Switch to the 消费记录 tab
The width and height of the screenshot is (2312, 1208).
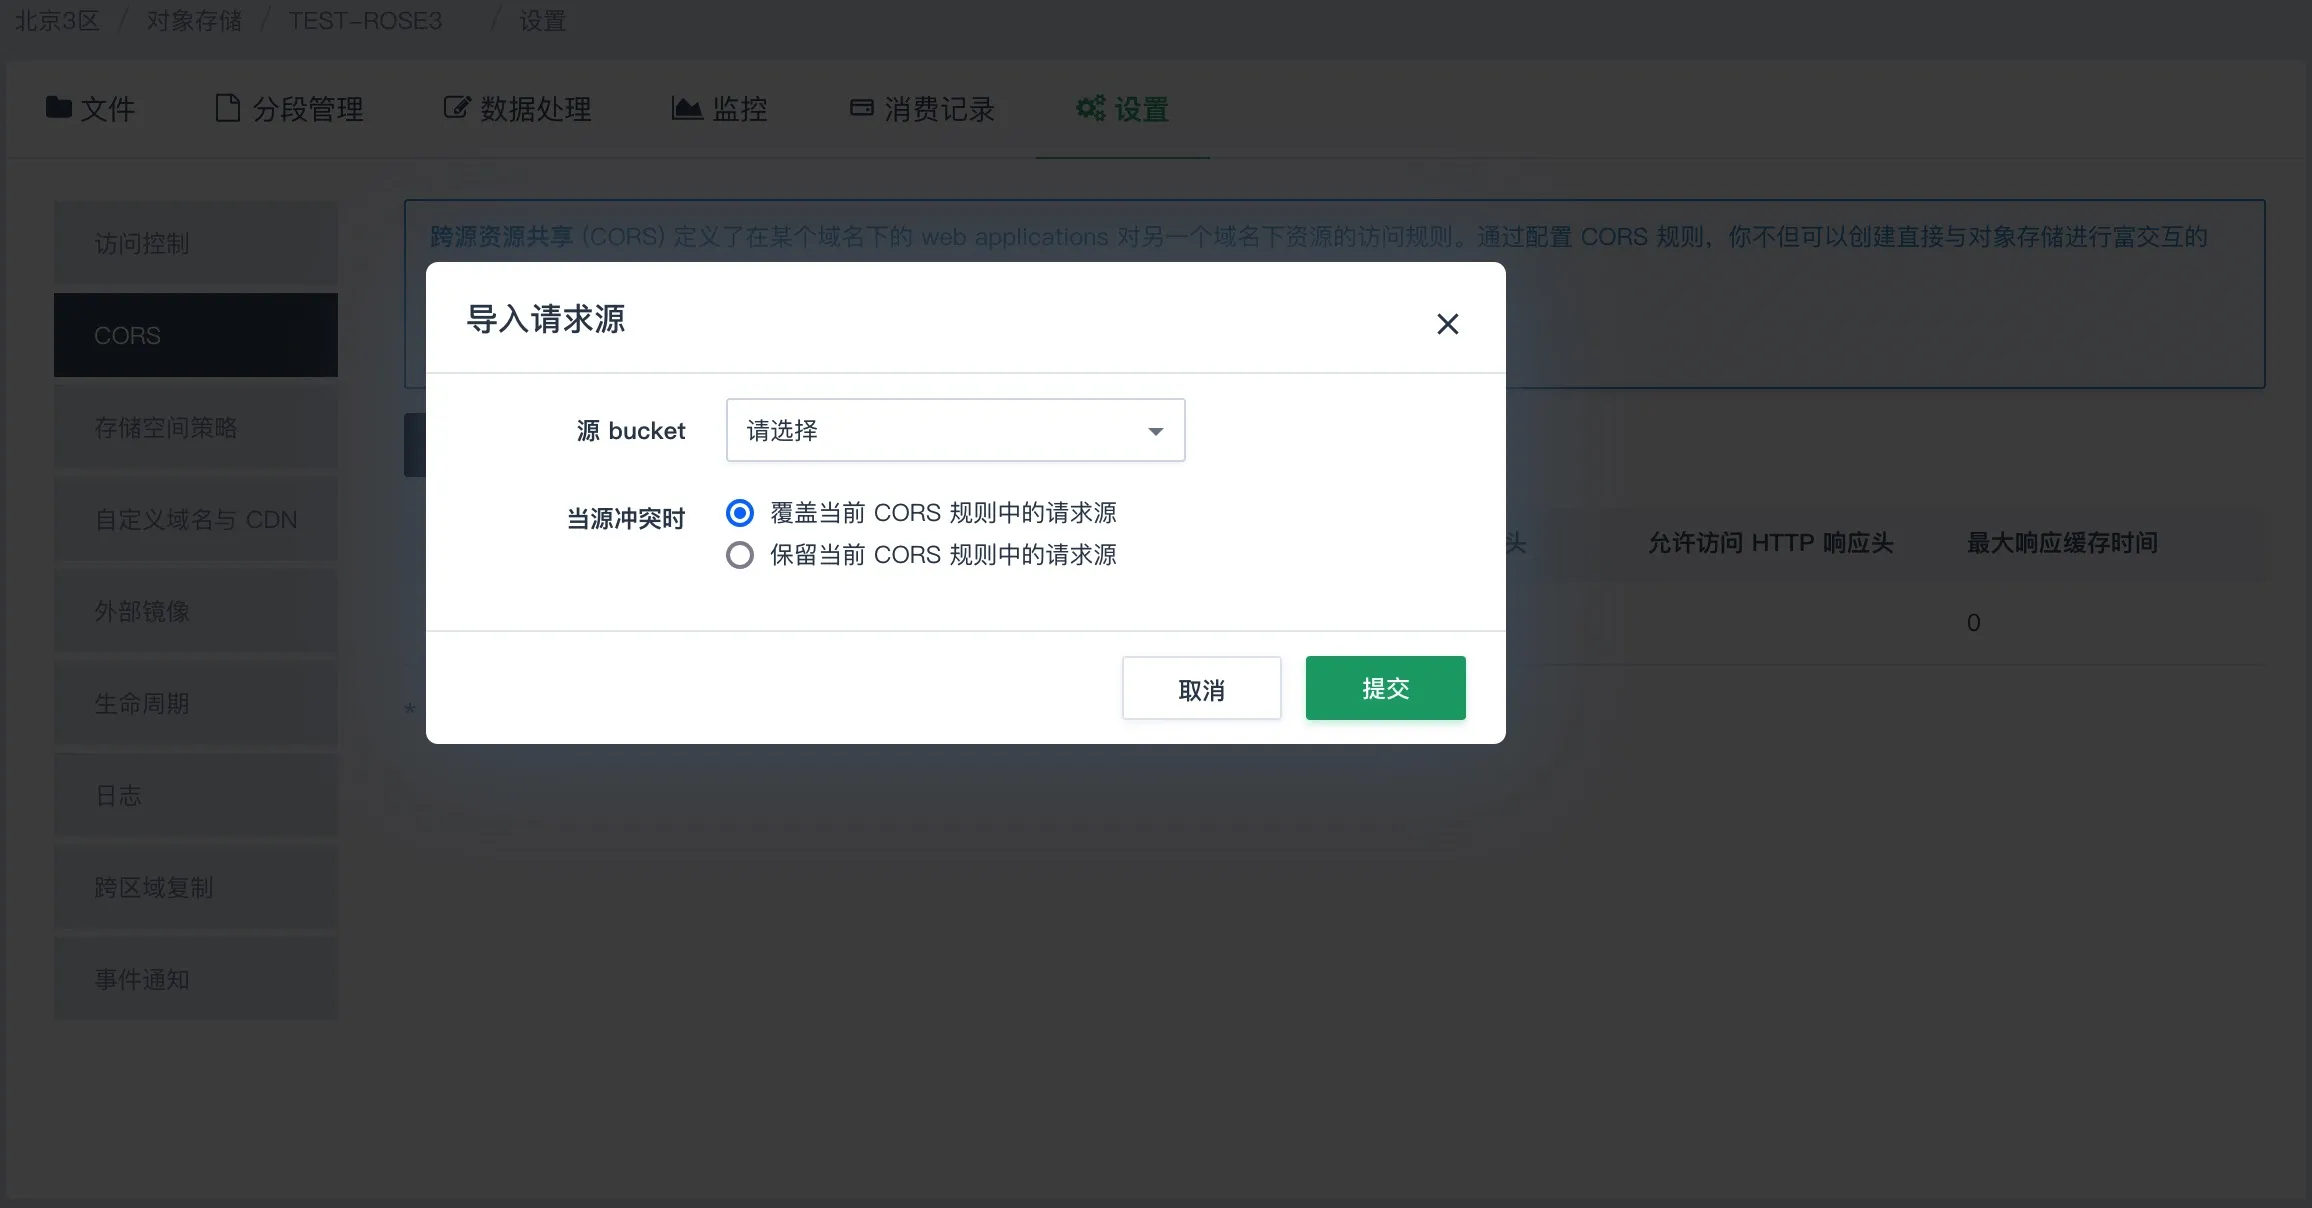[938, 109]
